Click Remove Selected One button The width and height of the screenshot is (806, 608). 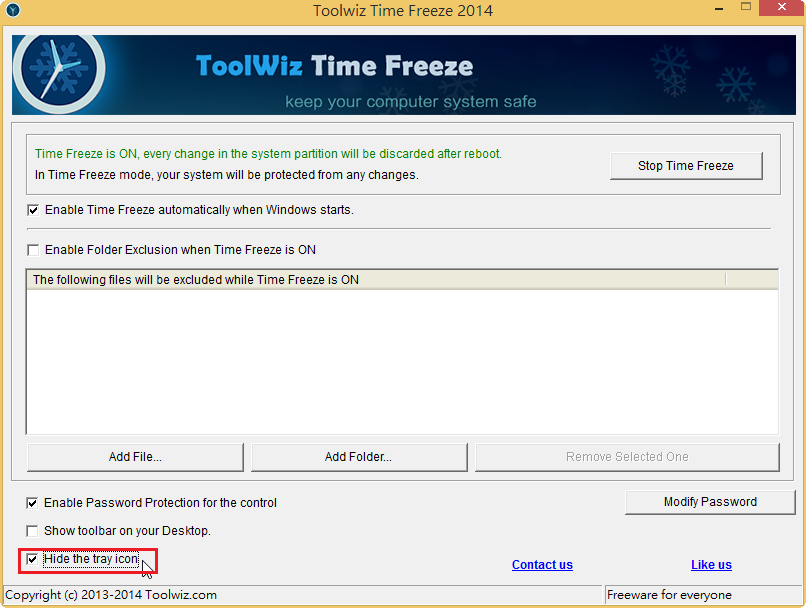pyautogui.click(x=627, y=457)
